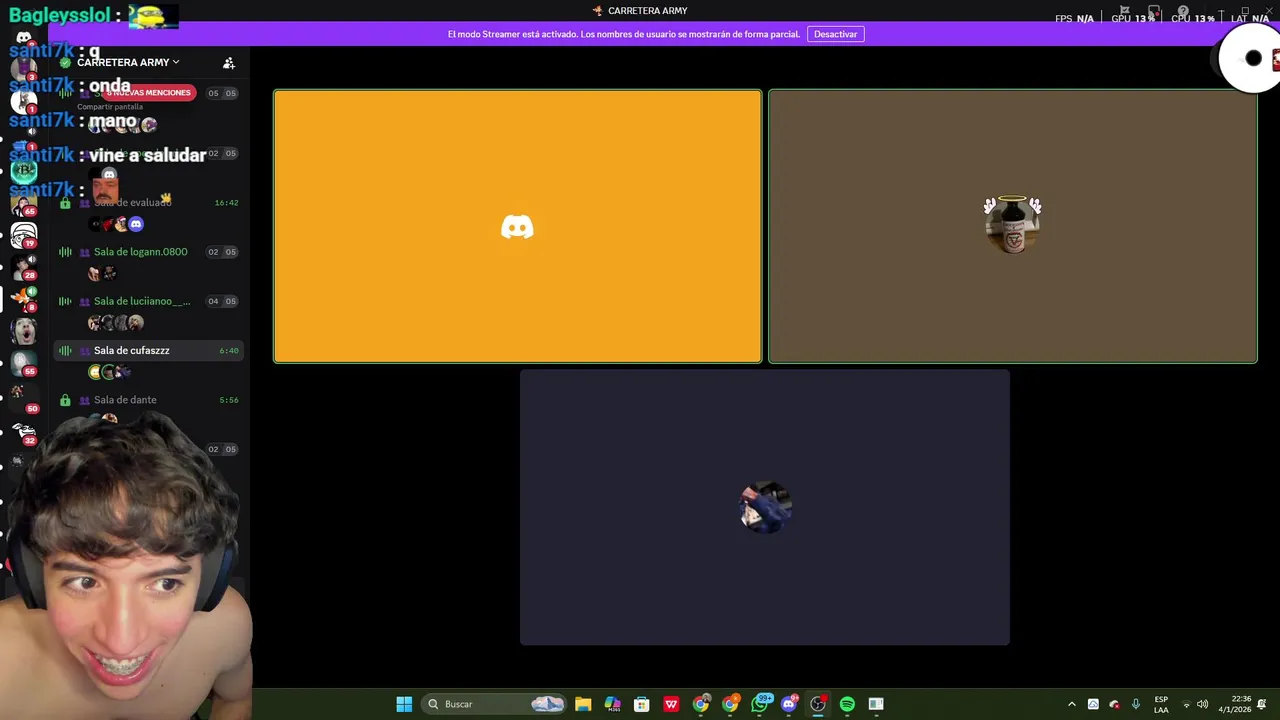Screen dimensions: 1280x720
Task: Open Spotify from the taskbar
Action: pyautogui.click(x=847, y=704)
